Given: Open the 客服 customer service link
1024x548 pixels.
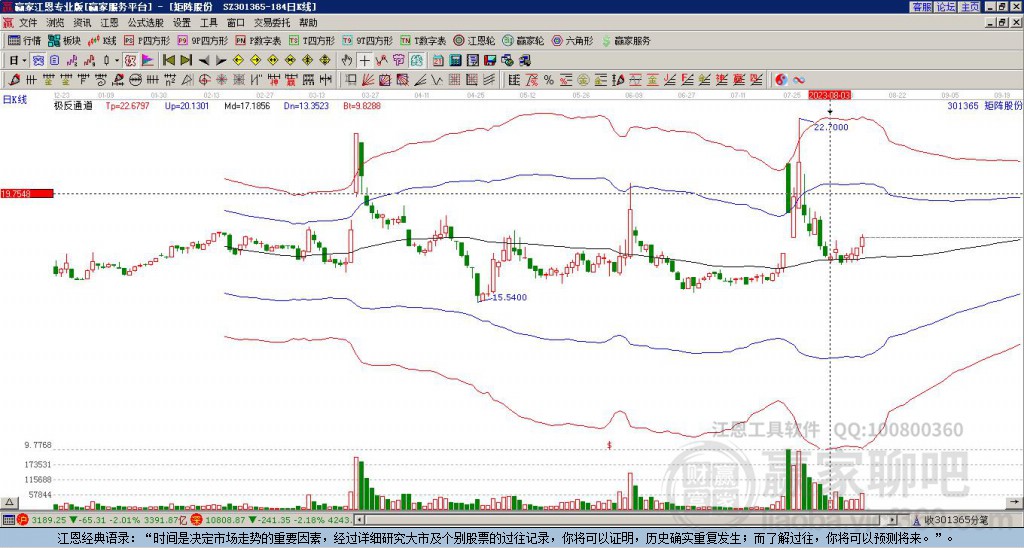Looking at the screenshot, I should point(921,7).
